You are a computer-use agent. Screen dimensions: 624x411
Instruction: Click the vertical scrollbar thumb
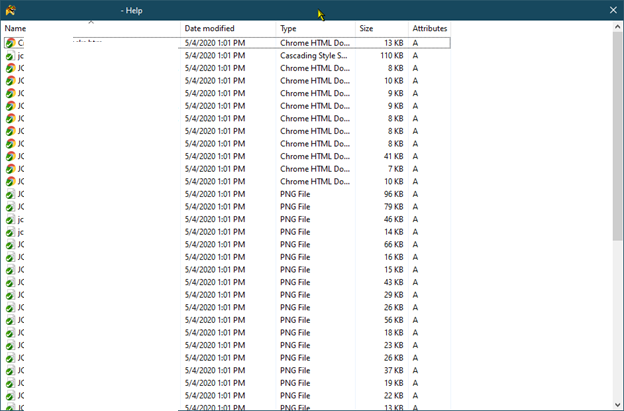click(617, 136)
